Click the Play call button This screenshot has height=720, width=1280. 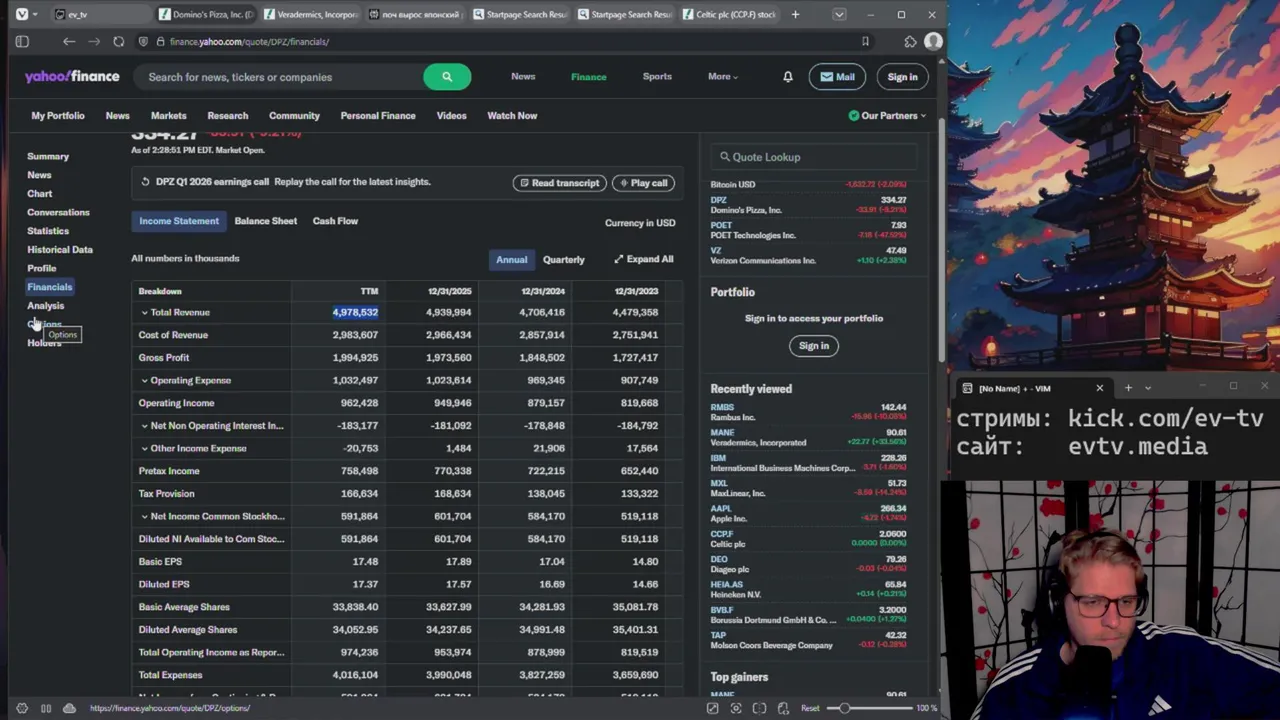643,183
